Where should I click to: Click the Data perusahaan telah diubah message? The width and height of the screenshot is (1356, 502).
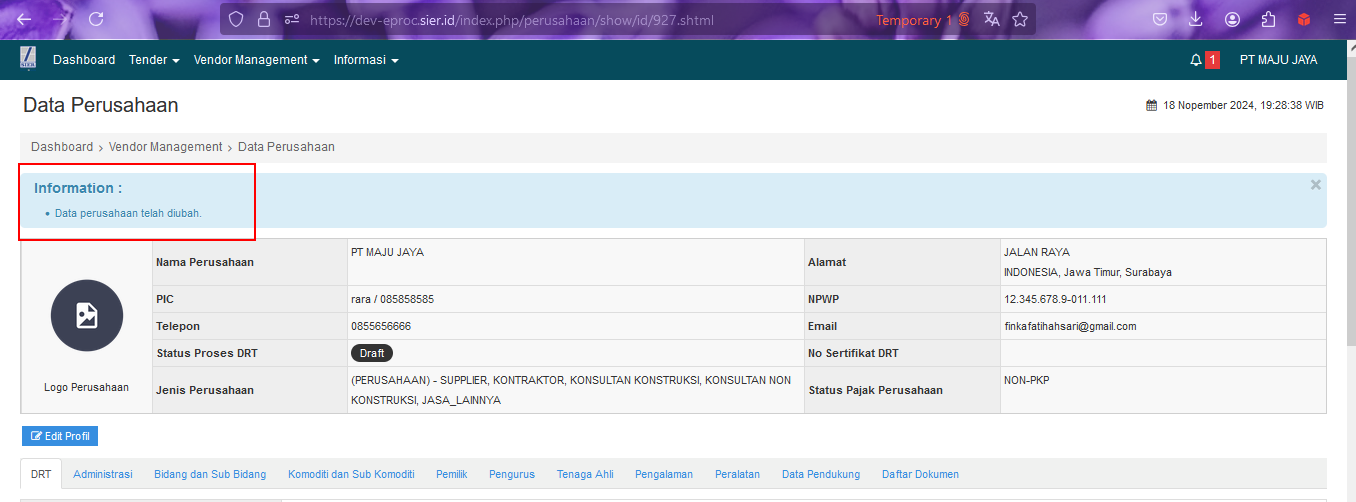pos(128,213)
